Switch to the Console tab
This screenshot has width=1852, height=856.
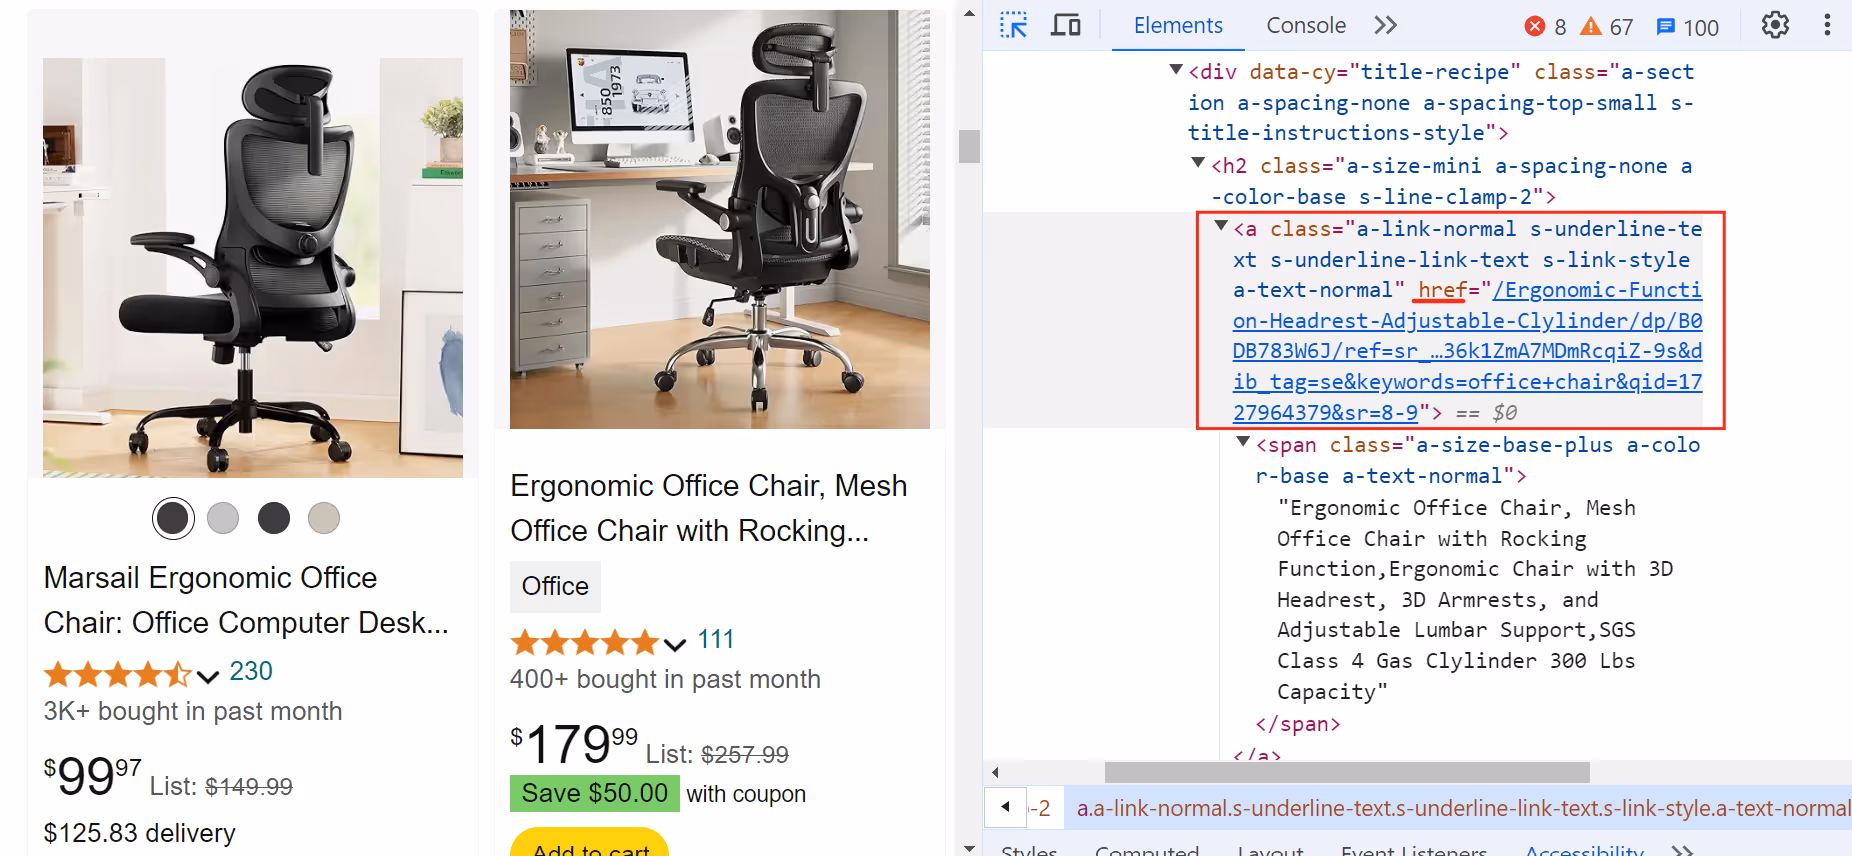pyautogui.click(x=1306, y=26)
